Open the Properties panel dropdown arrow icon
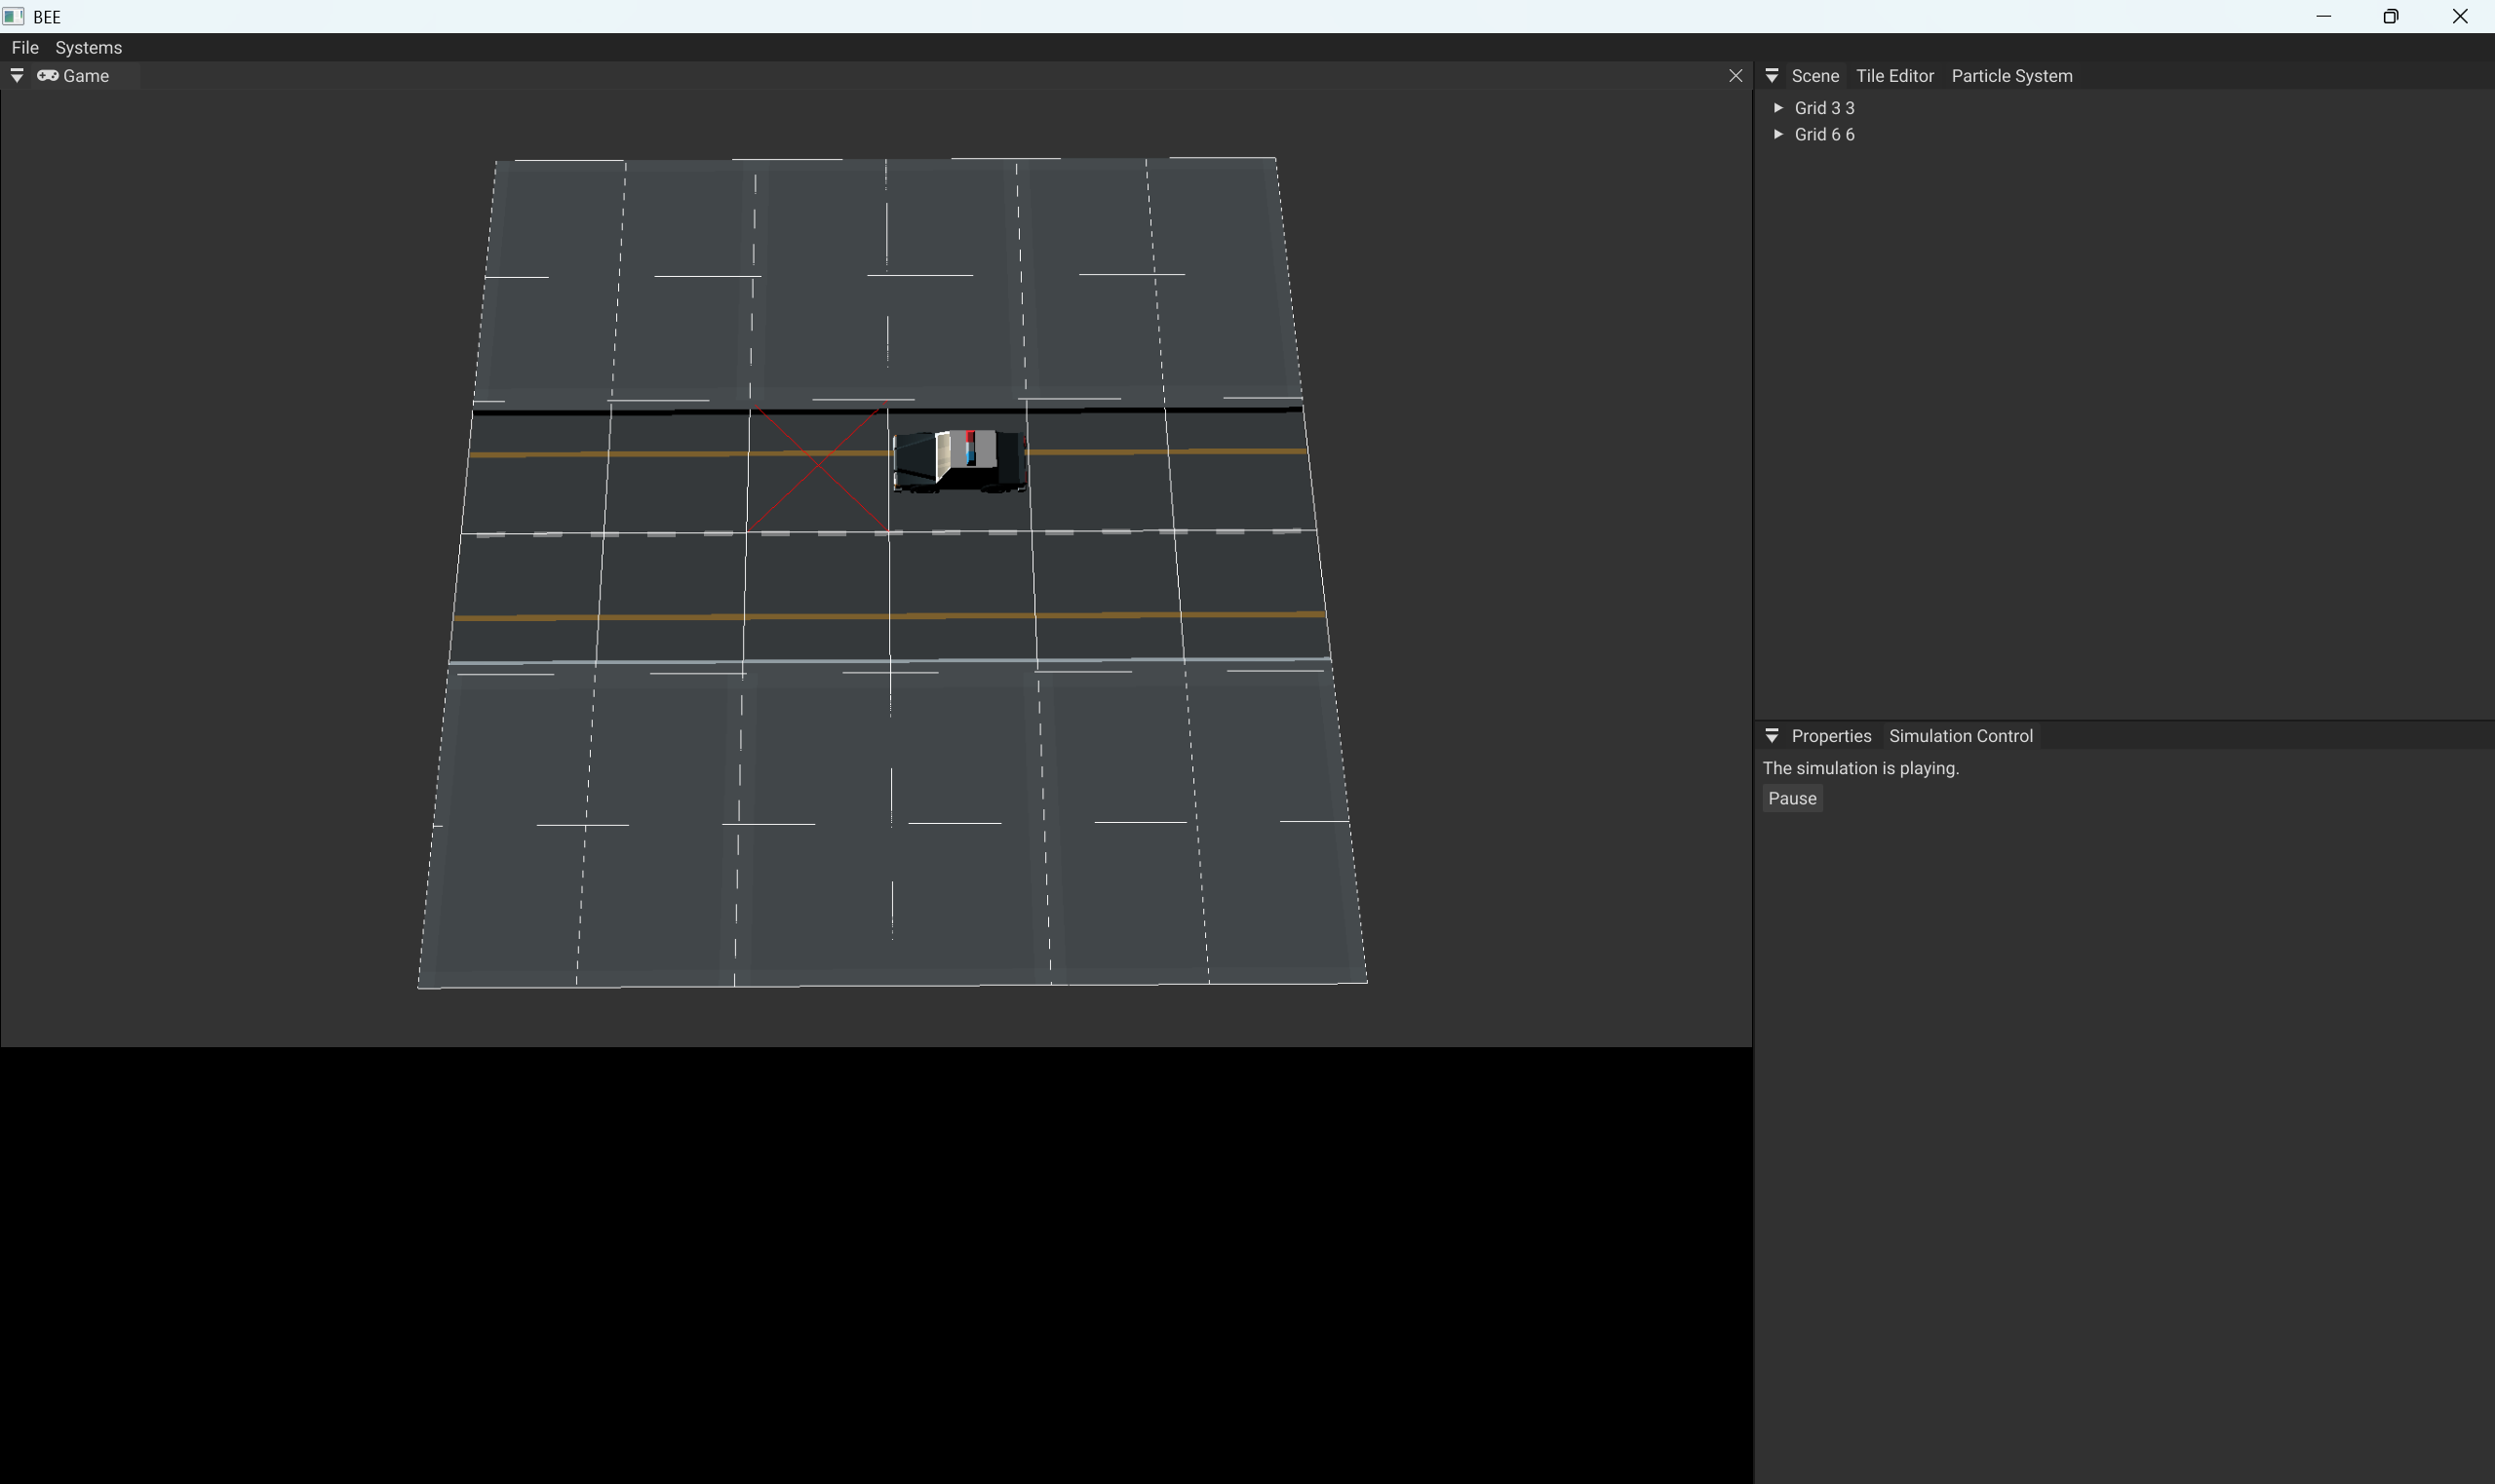 click(1771, 736)
